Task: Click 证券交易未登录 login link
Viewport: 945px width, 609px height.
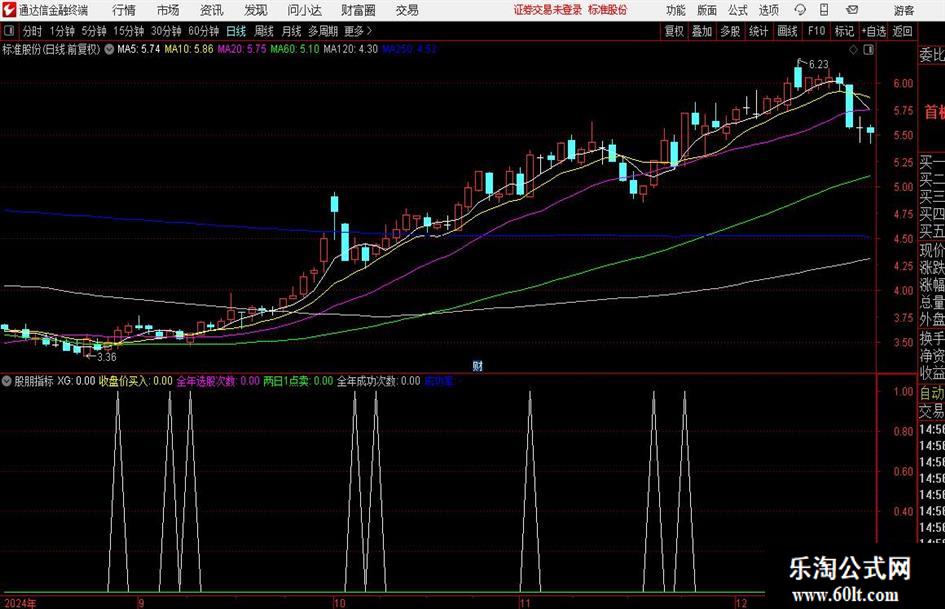Action: pyautogui.click(x=548, y=10)
